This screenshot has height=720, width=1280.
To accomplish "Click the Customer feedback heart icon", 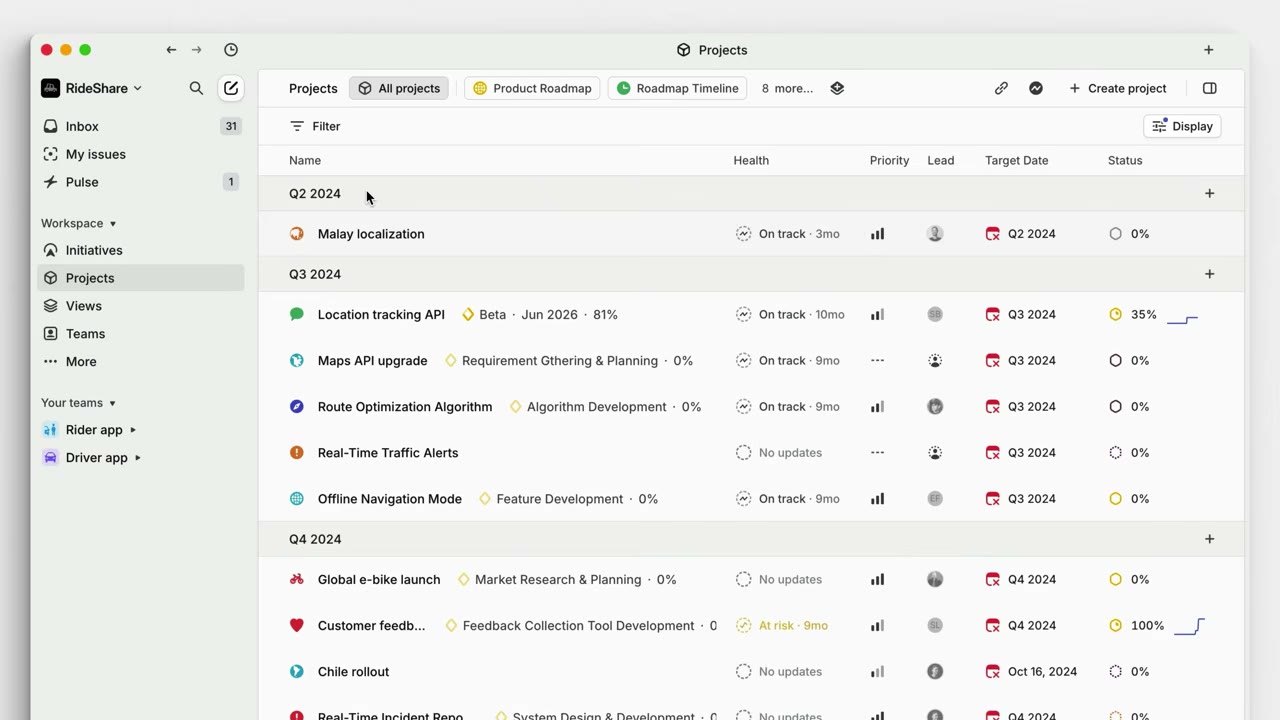I will [297, 626].
